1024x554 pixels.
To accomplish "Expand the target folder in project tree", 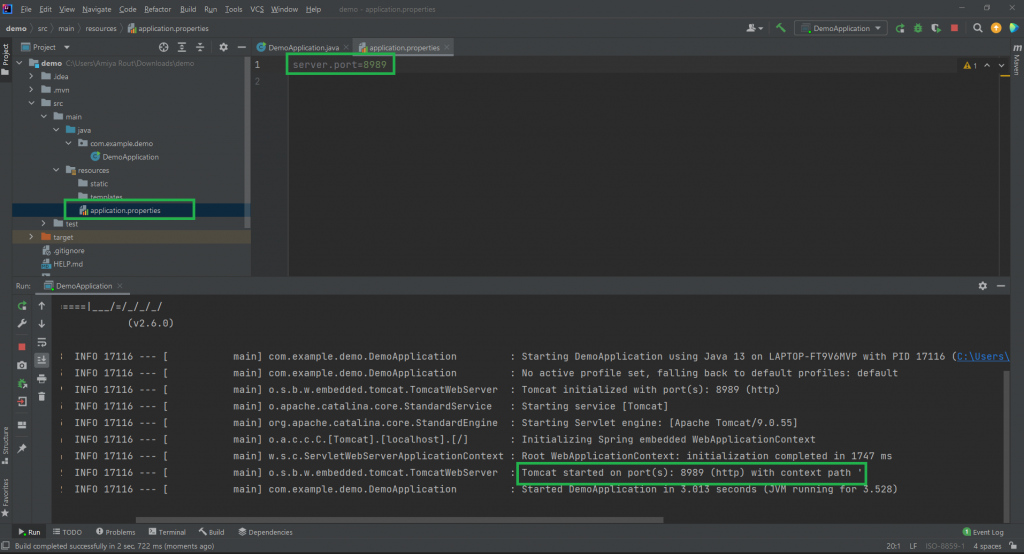I will tap(31, 237).
